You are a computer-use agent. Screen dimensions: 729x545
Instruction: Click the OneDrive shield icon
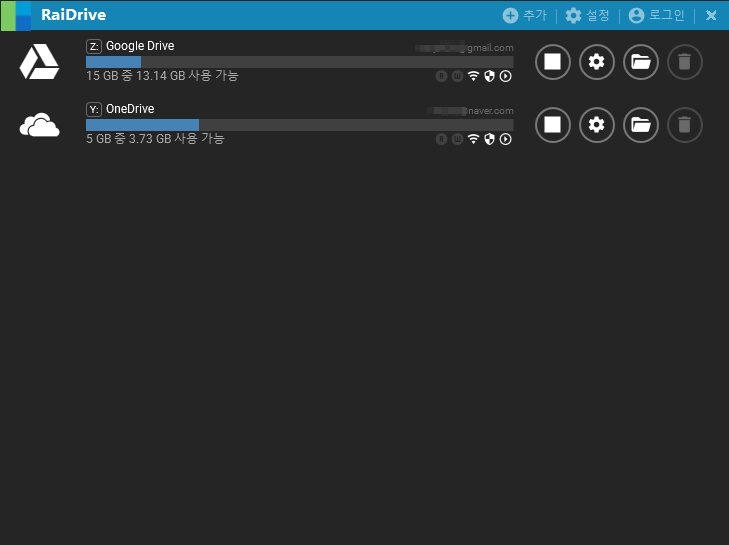(489, 139)
